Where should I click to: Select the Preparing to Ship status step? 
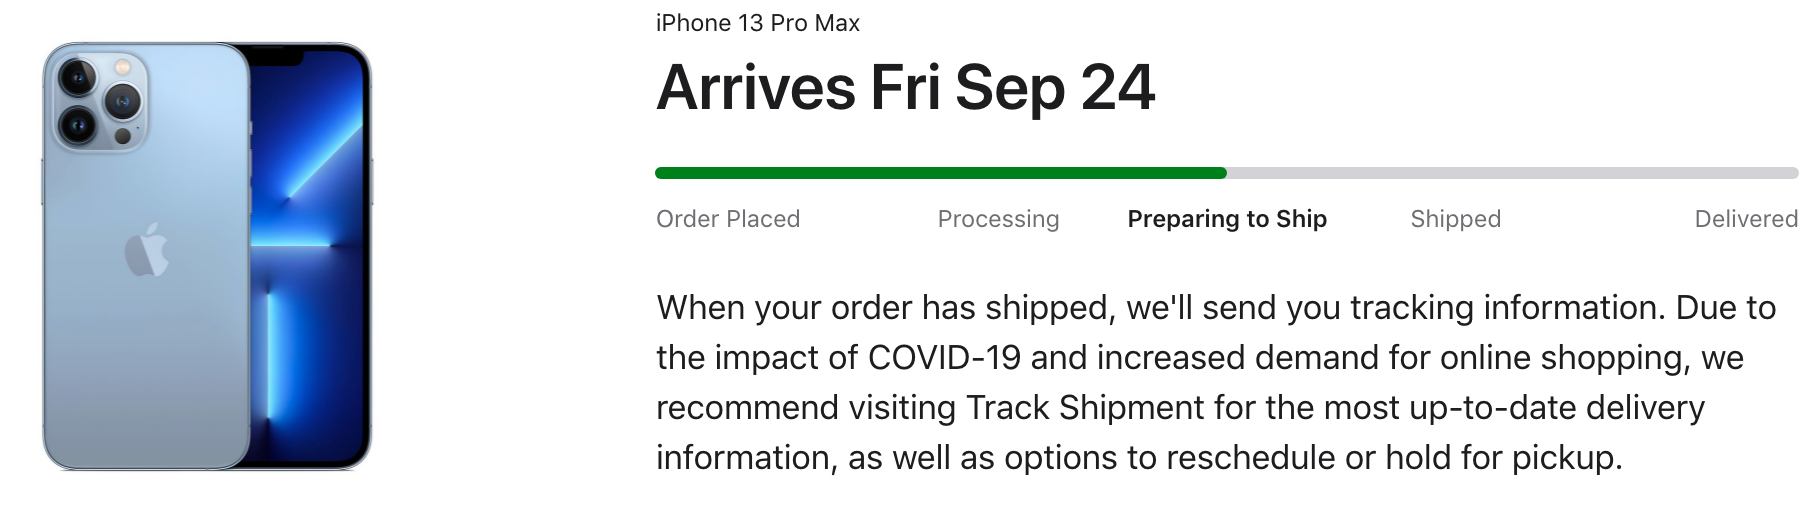1227,219
